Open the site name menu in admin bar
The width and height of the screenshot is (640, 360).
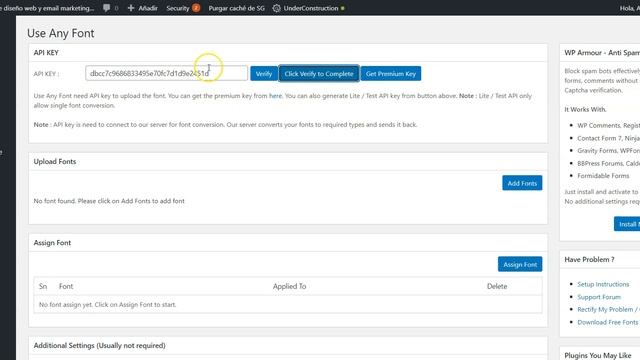coord(47,8)
